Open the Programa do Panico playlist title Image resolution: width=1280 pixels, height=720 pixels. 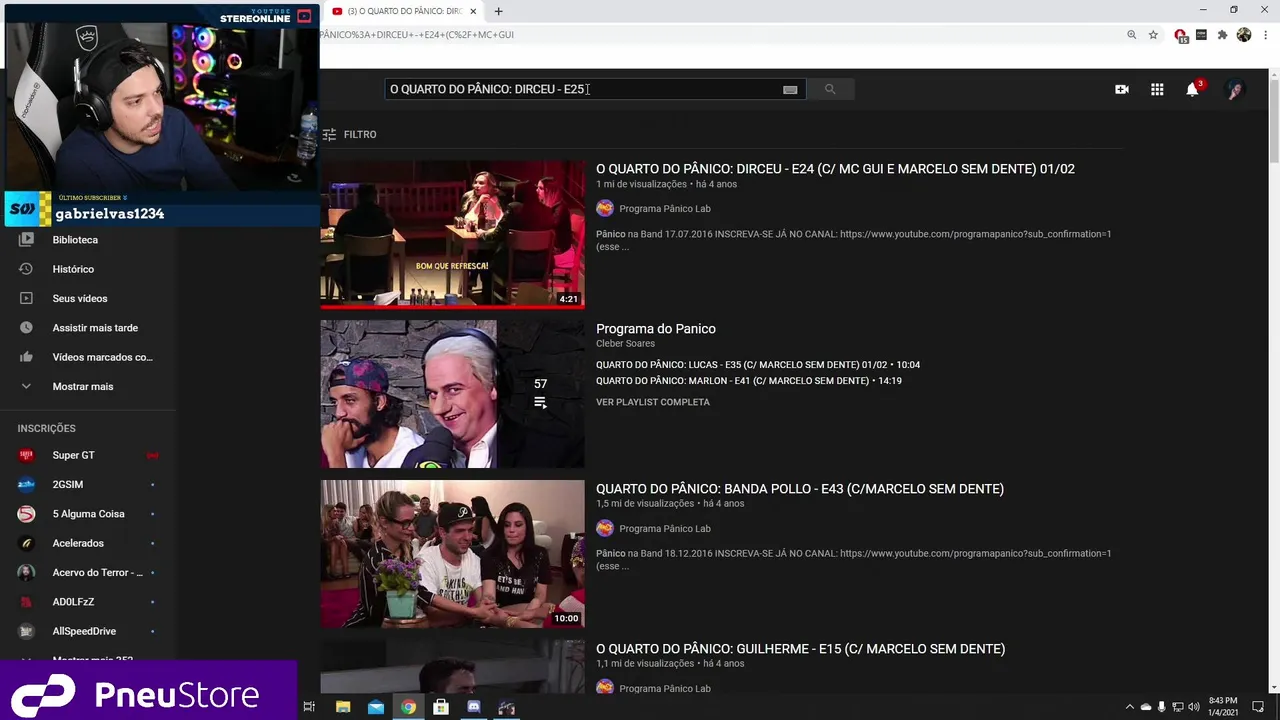(x=656, y=329)
